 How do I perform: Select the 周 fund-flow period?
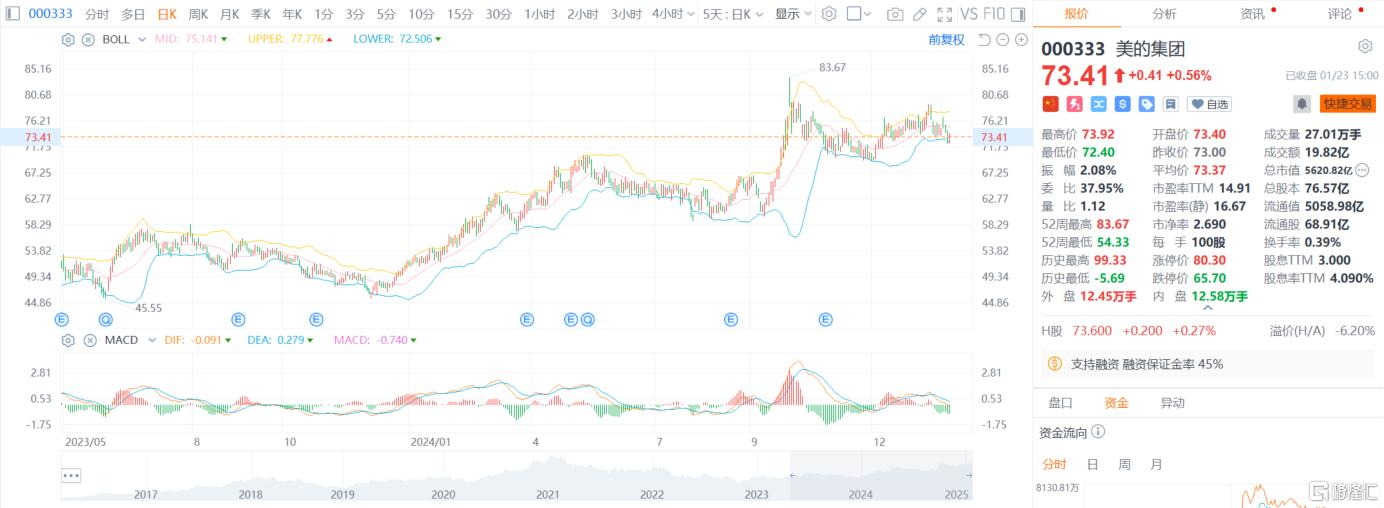(1124, 464)
